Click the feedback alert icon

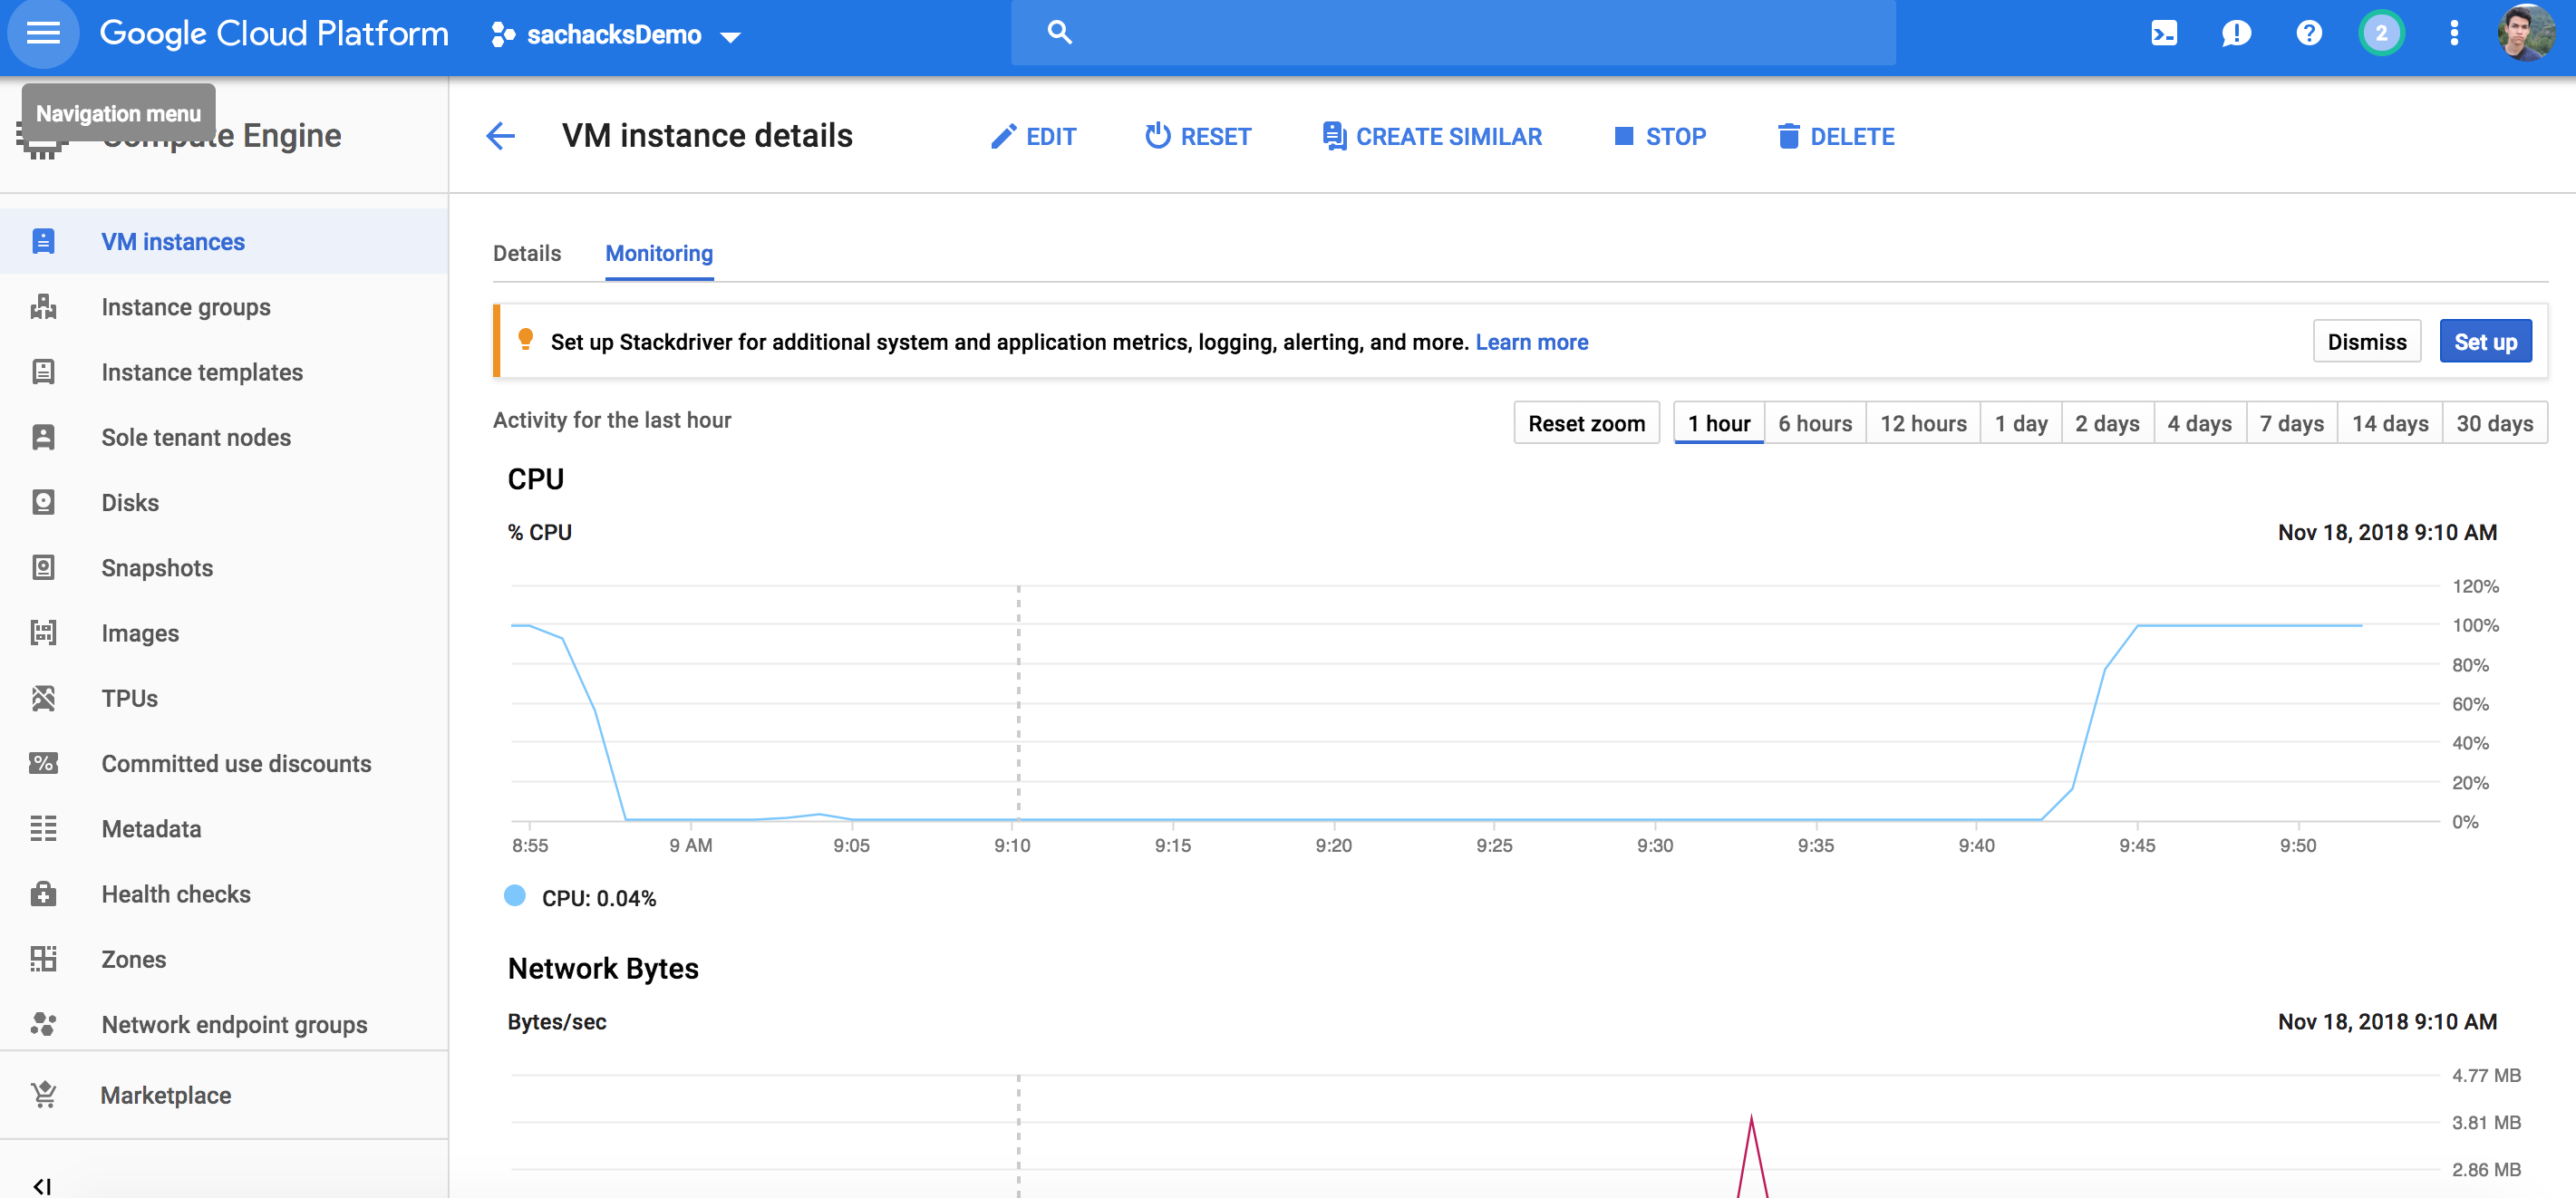2236,34
